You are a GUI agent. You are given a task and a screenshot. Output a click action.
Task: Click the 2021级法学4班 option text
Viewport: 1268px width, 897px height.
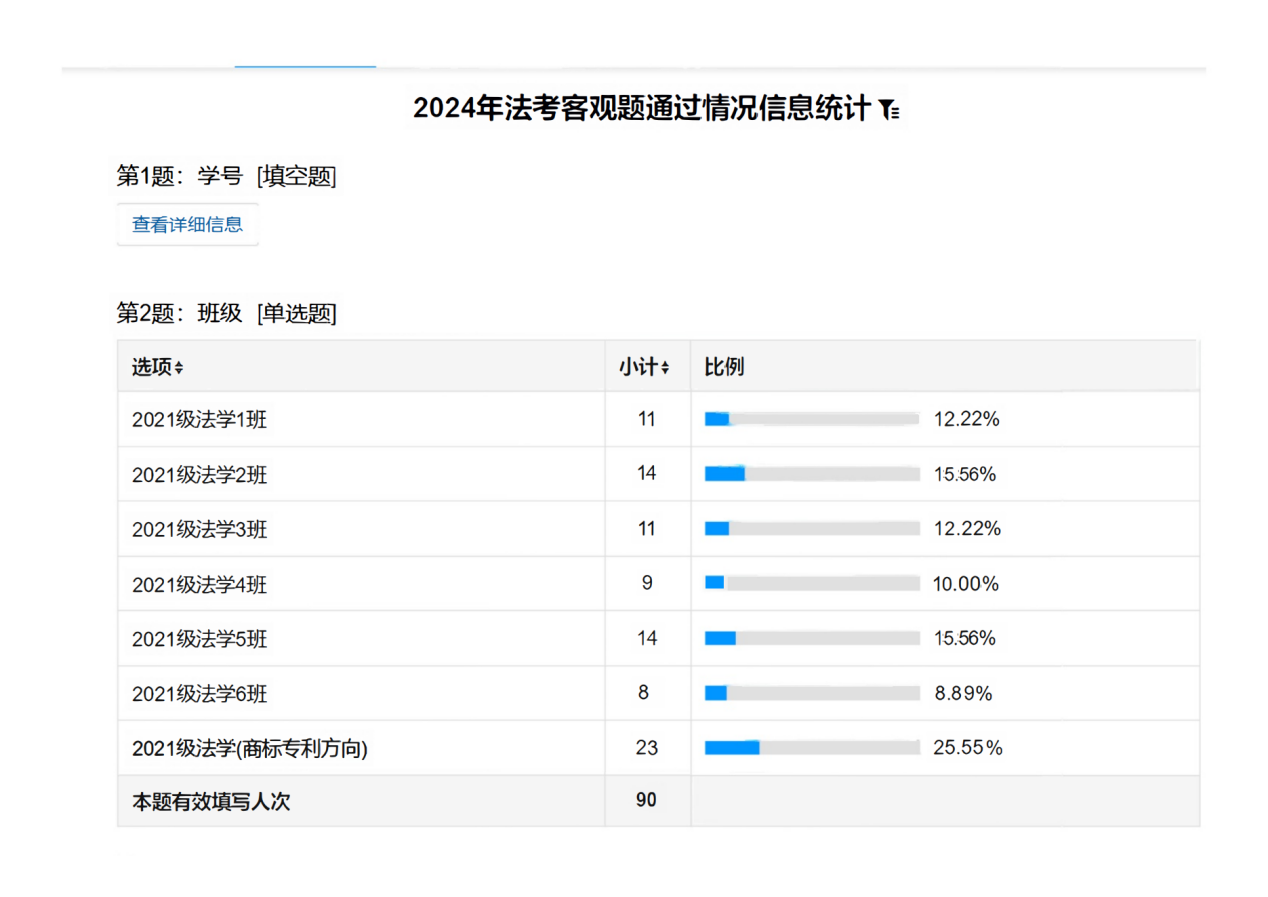199,584
